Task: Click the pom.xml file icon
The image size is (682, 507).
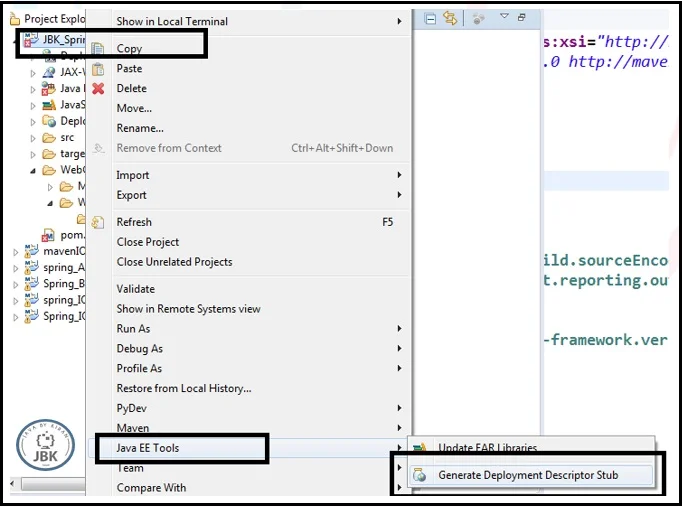Action: [x=48, y=235]
